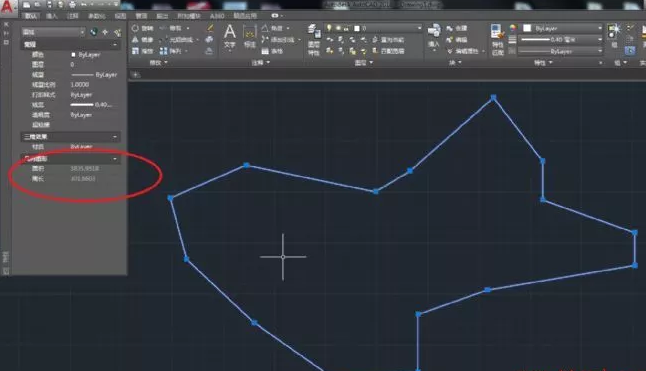This screenshot has width=646, height=371.
Task: Click Create block (创建) tool
Action: coord(456,28)
